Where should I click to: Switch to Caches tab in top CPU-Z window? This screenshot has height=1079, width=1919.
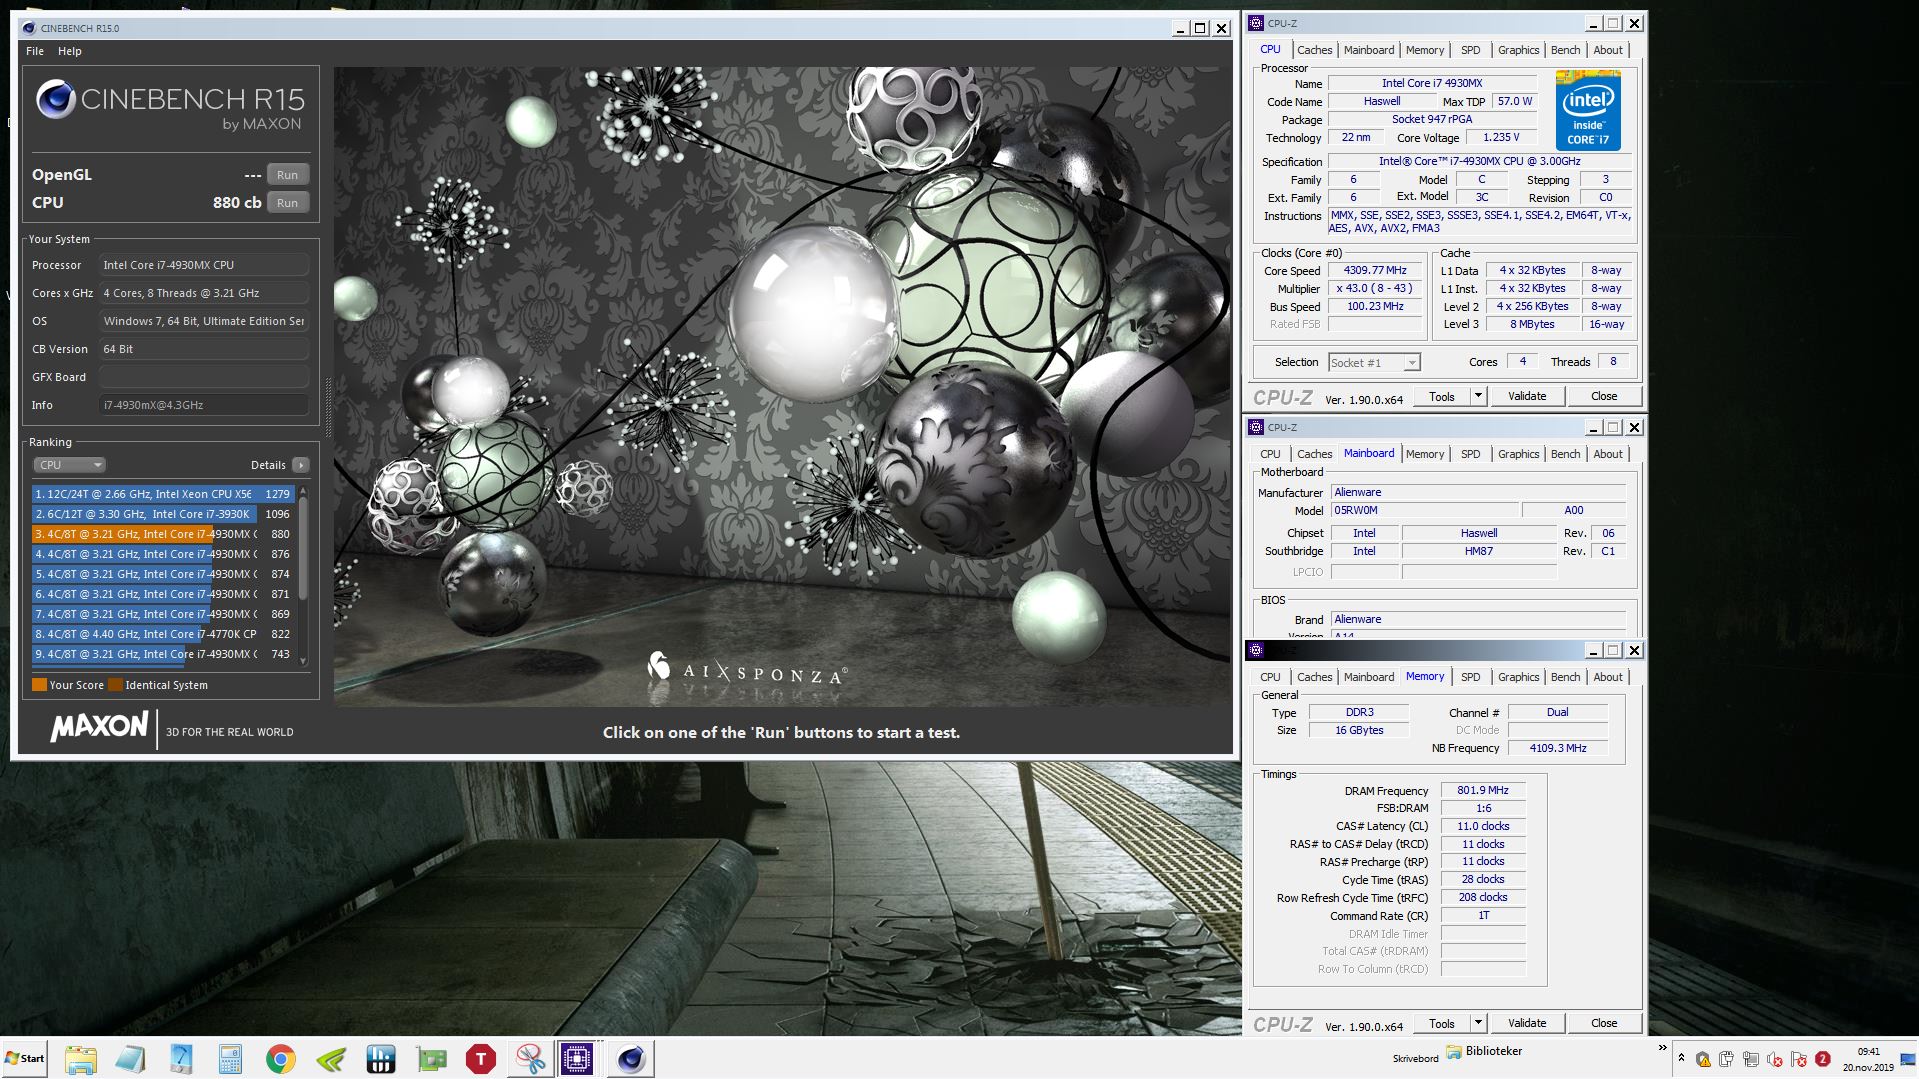(x=1314, y=50)
